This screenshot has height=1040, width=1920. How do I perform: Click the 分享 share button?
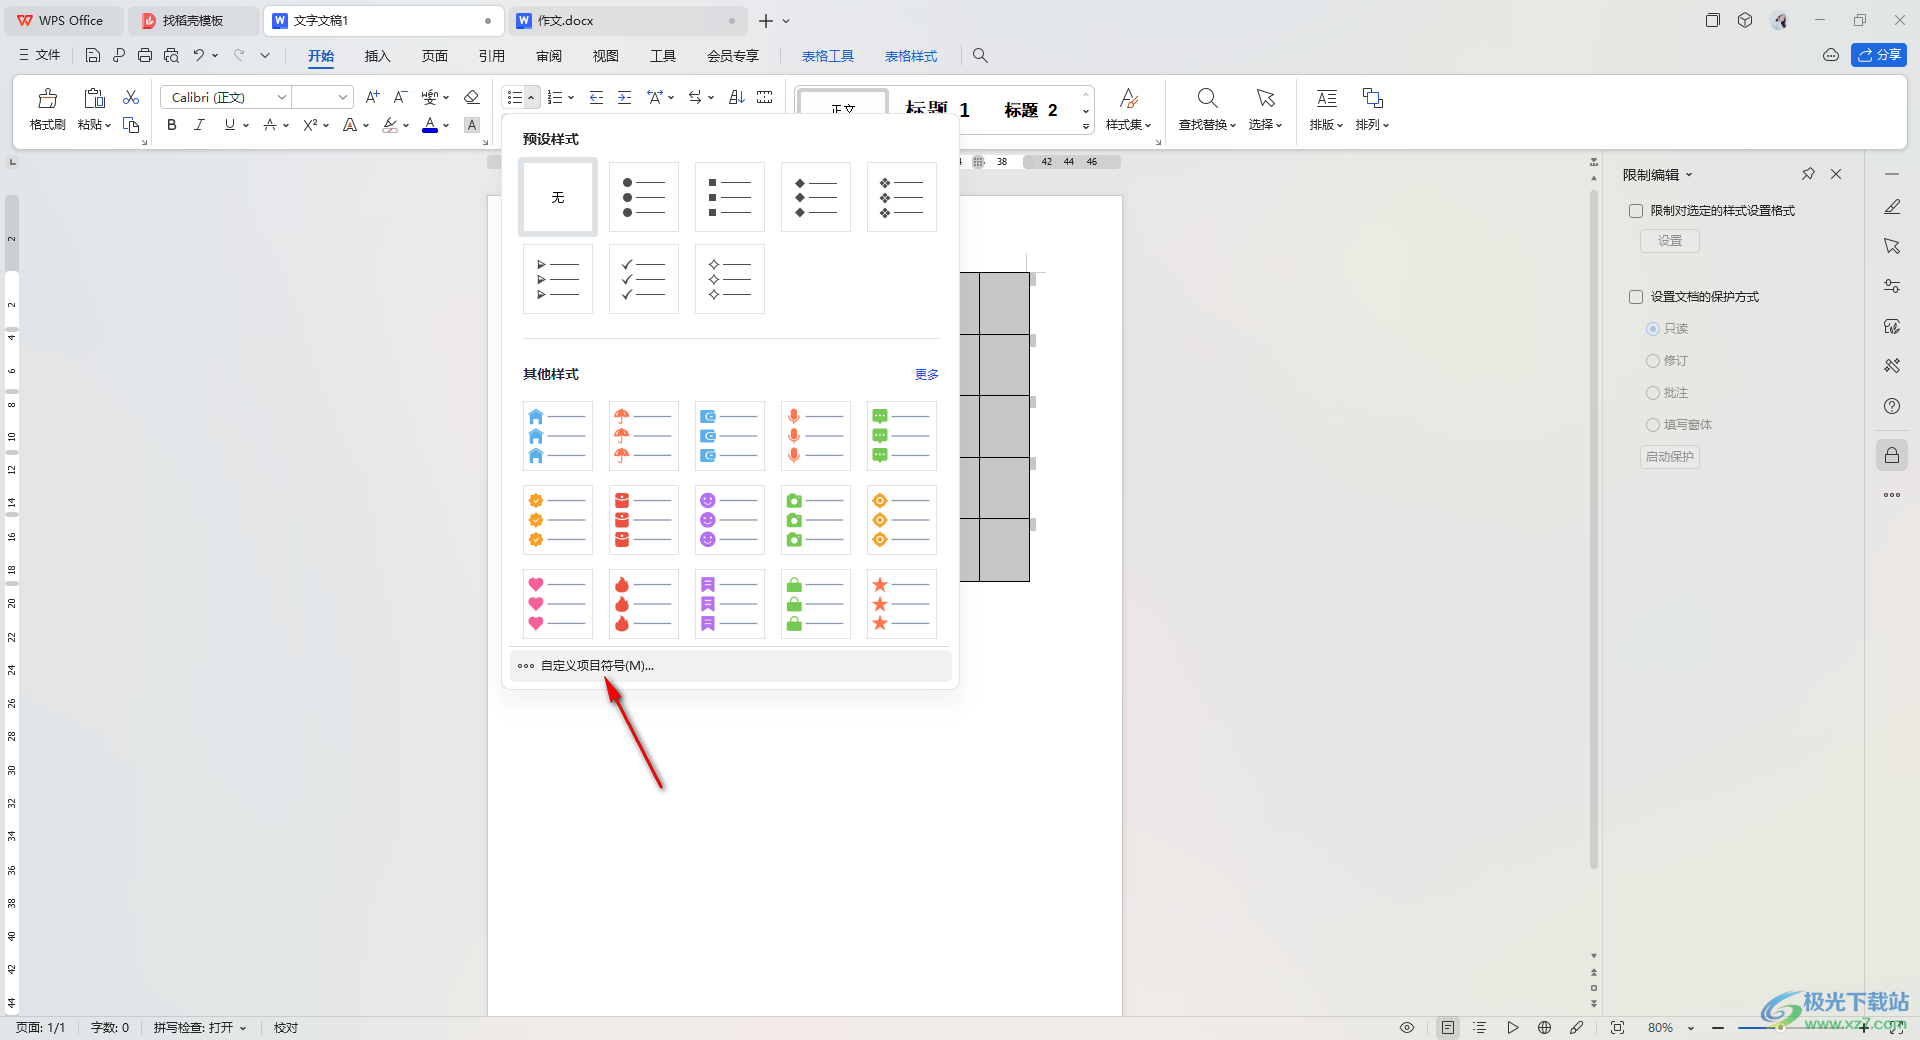(x=1879, y=55)
